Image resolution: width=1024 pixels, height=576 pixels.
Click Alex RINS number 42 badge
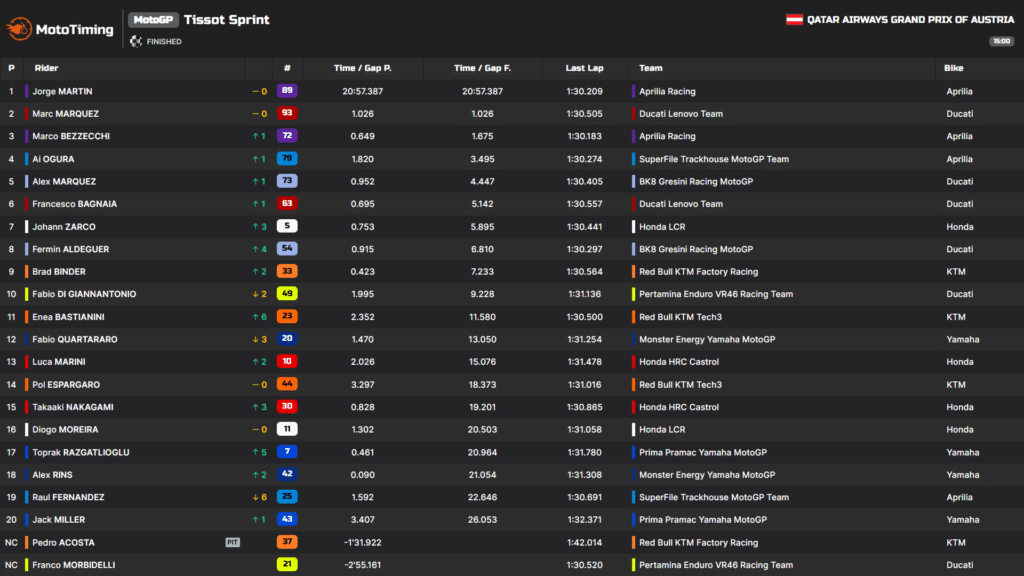(287, 474)
